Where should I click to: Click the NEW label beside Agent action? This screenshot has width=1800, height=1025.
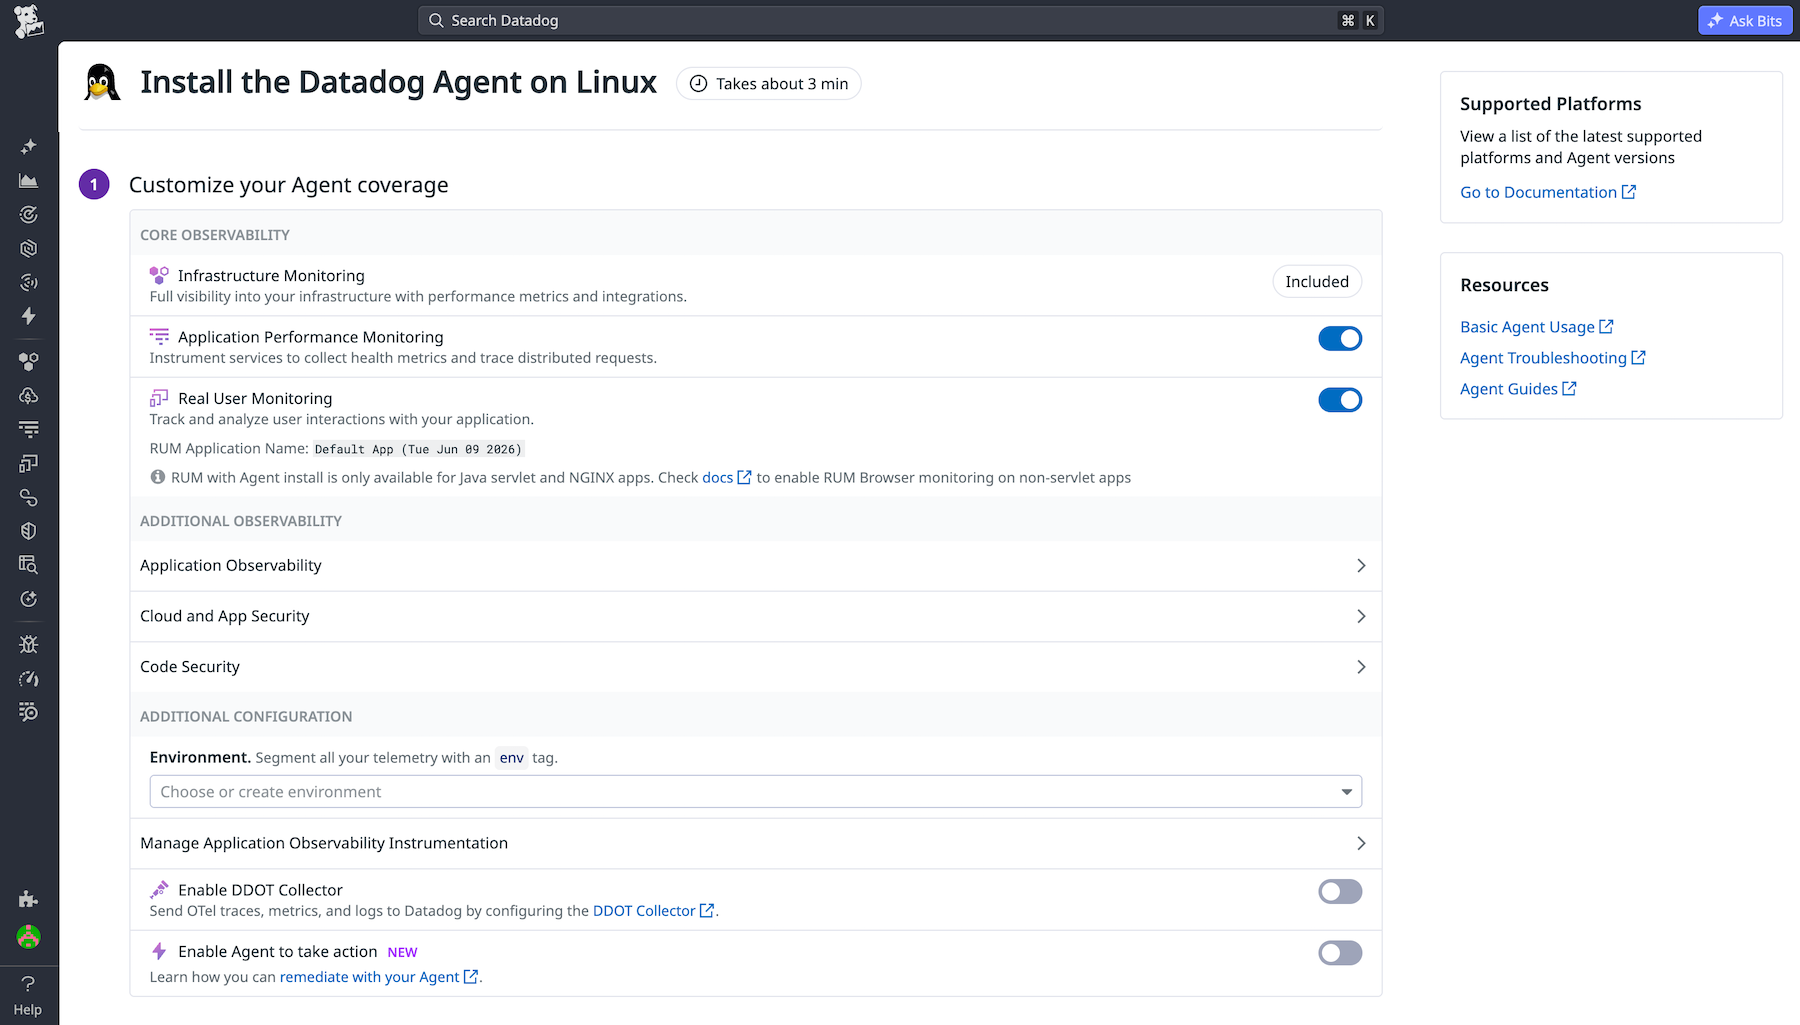point(402,953)
